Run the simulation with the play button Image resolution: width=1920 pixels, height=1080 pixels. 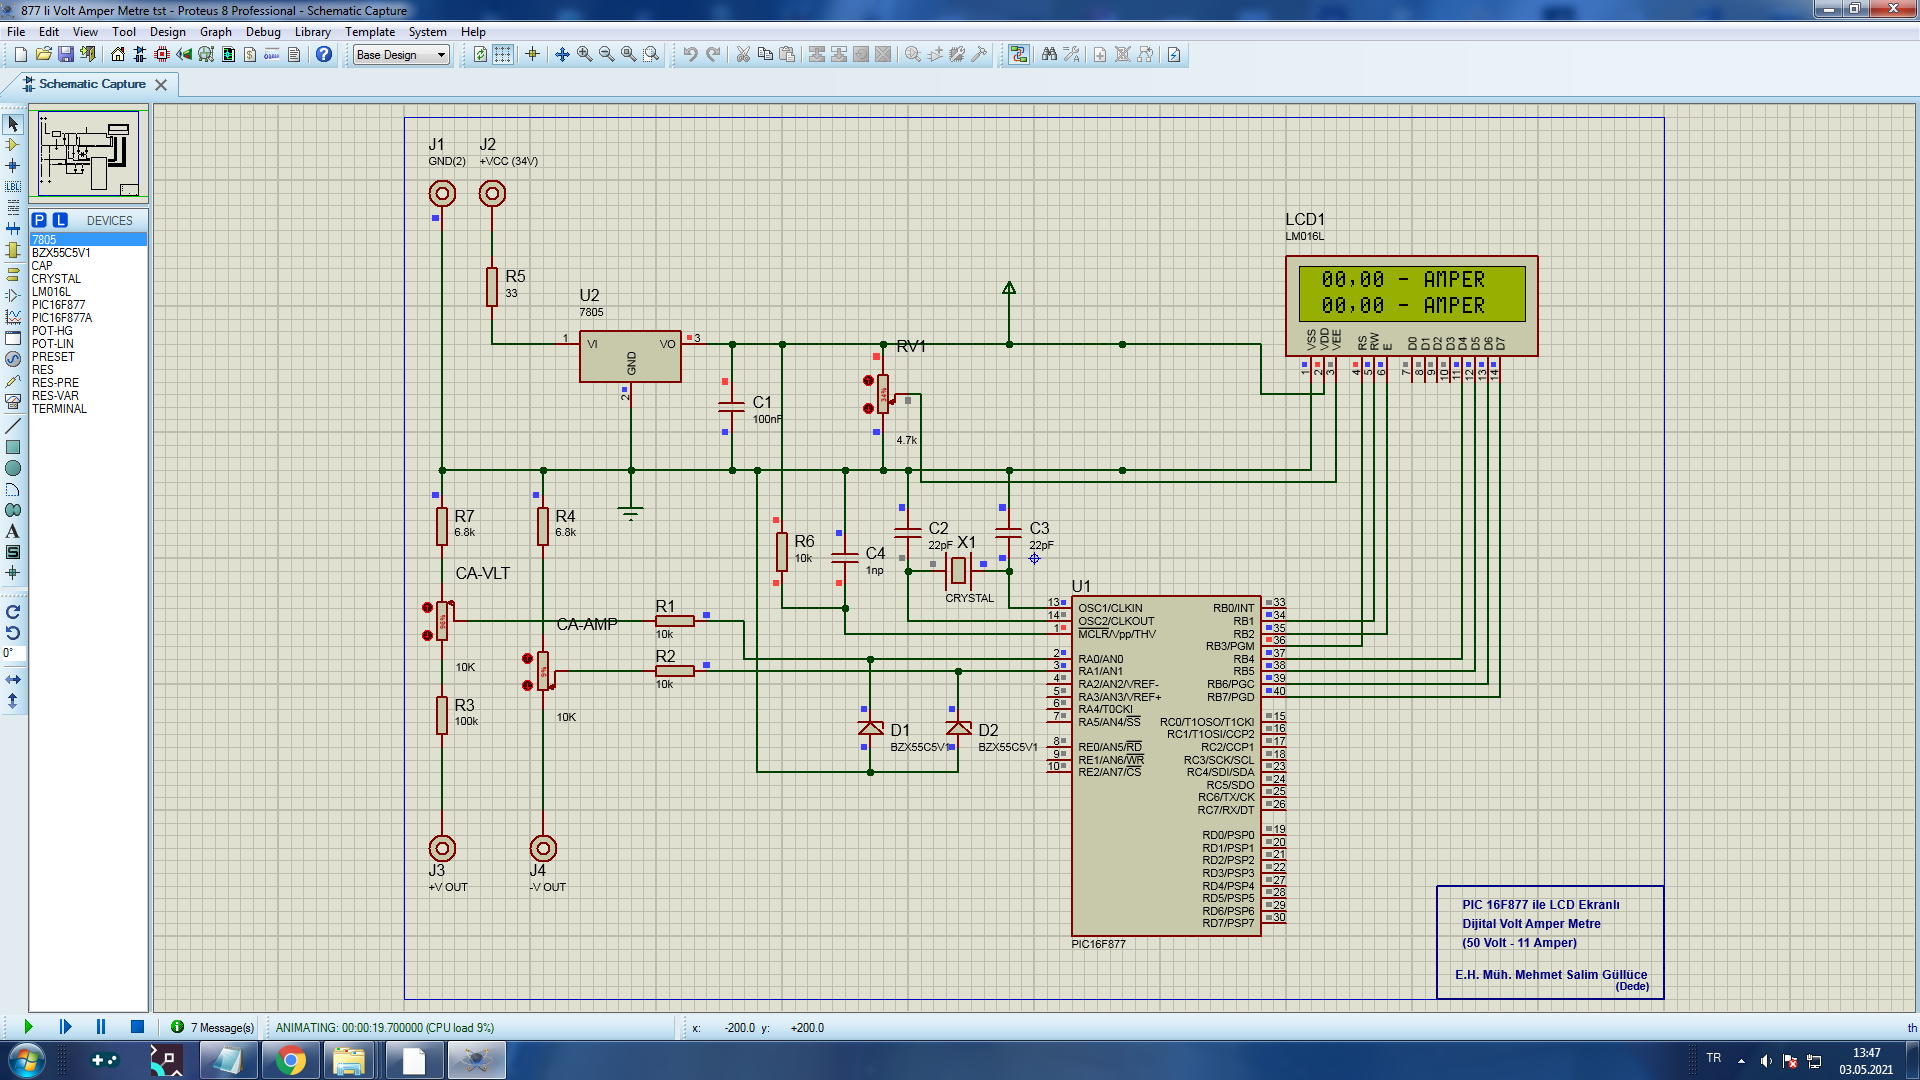(28, 1027)
